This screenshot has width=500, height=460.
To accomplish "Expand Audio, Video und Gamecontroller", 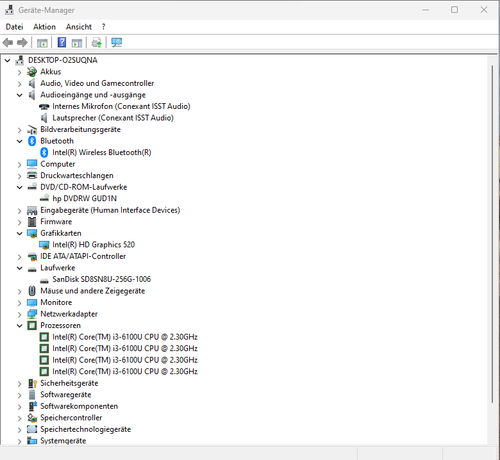I will pyautogui.click(x=20, y=84).
